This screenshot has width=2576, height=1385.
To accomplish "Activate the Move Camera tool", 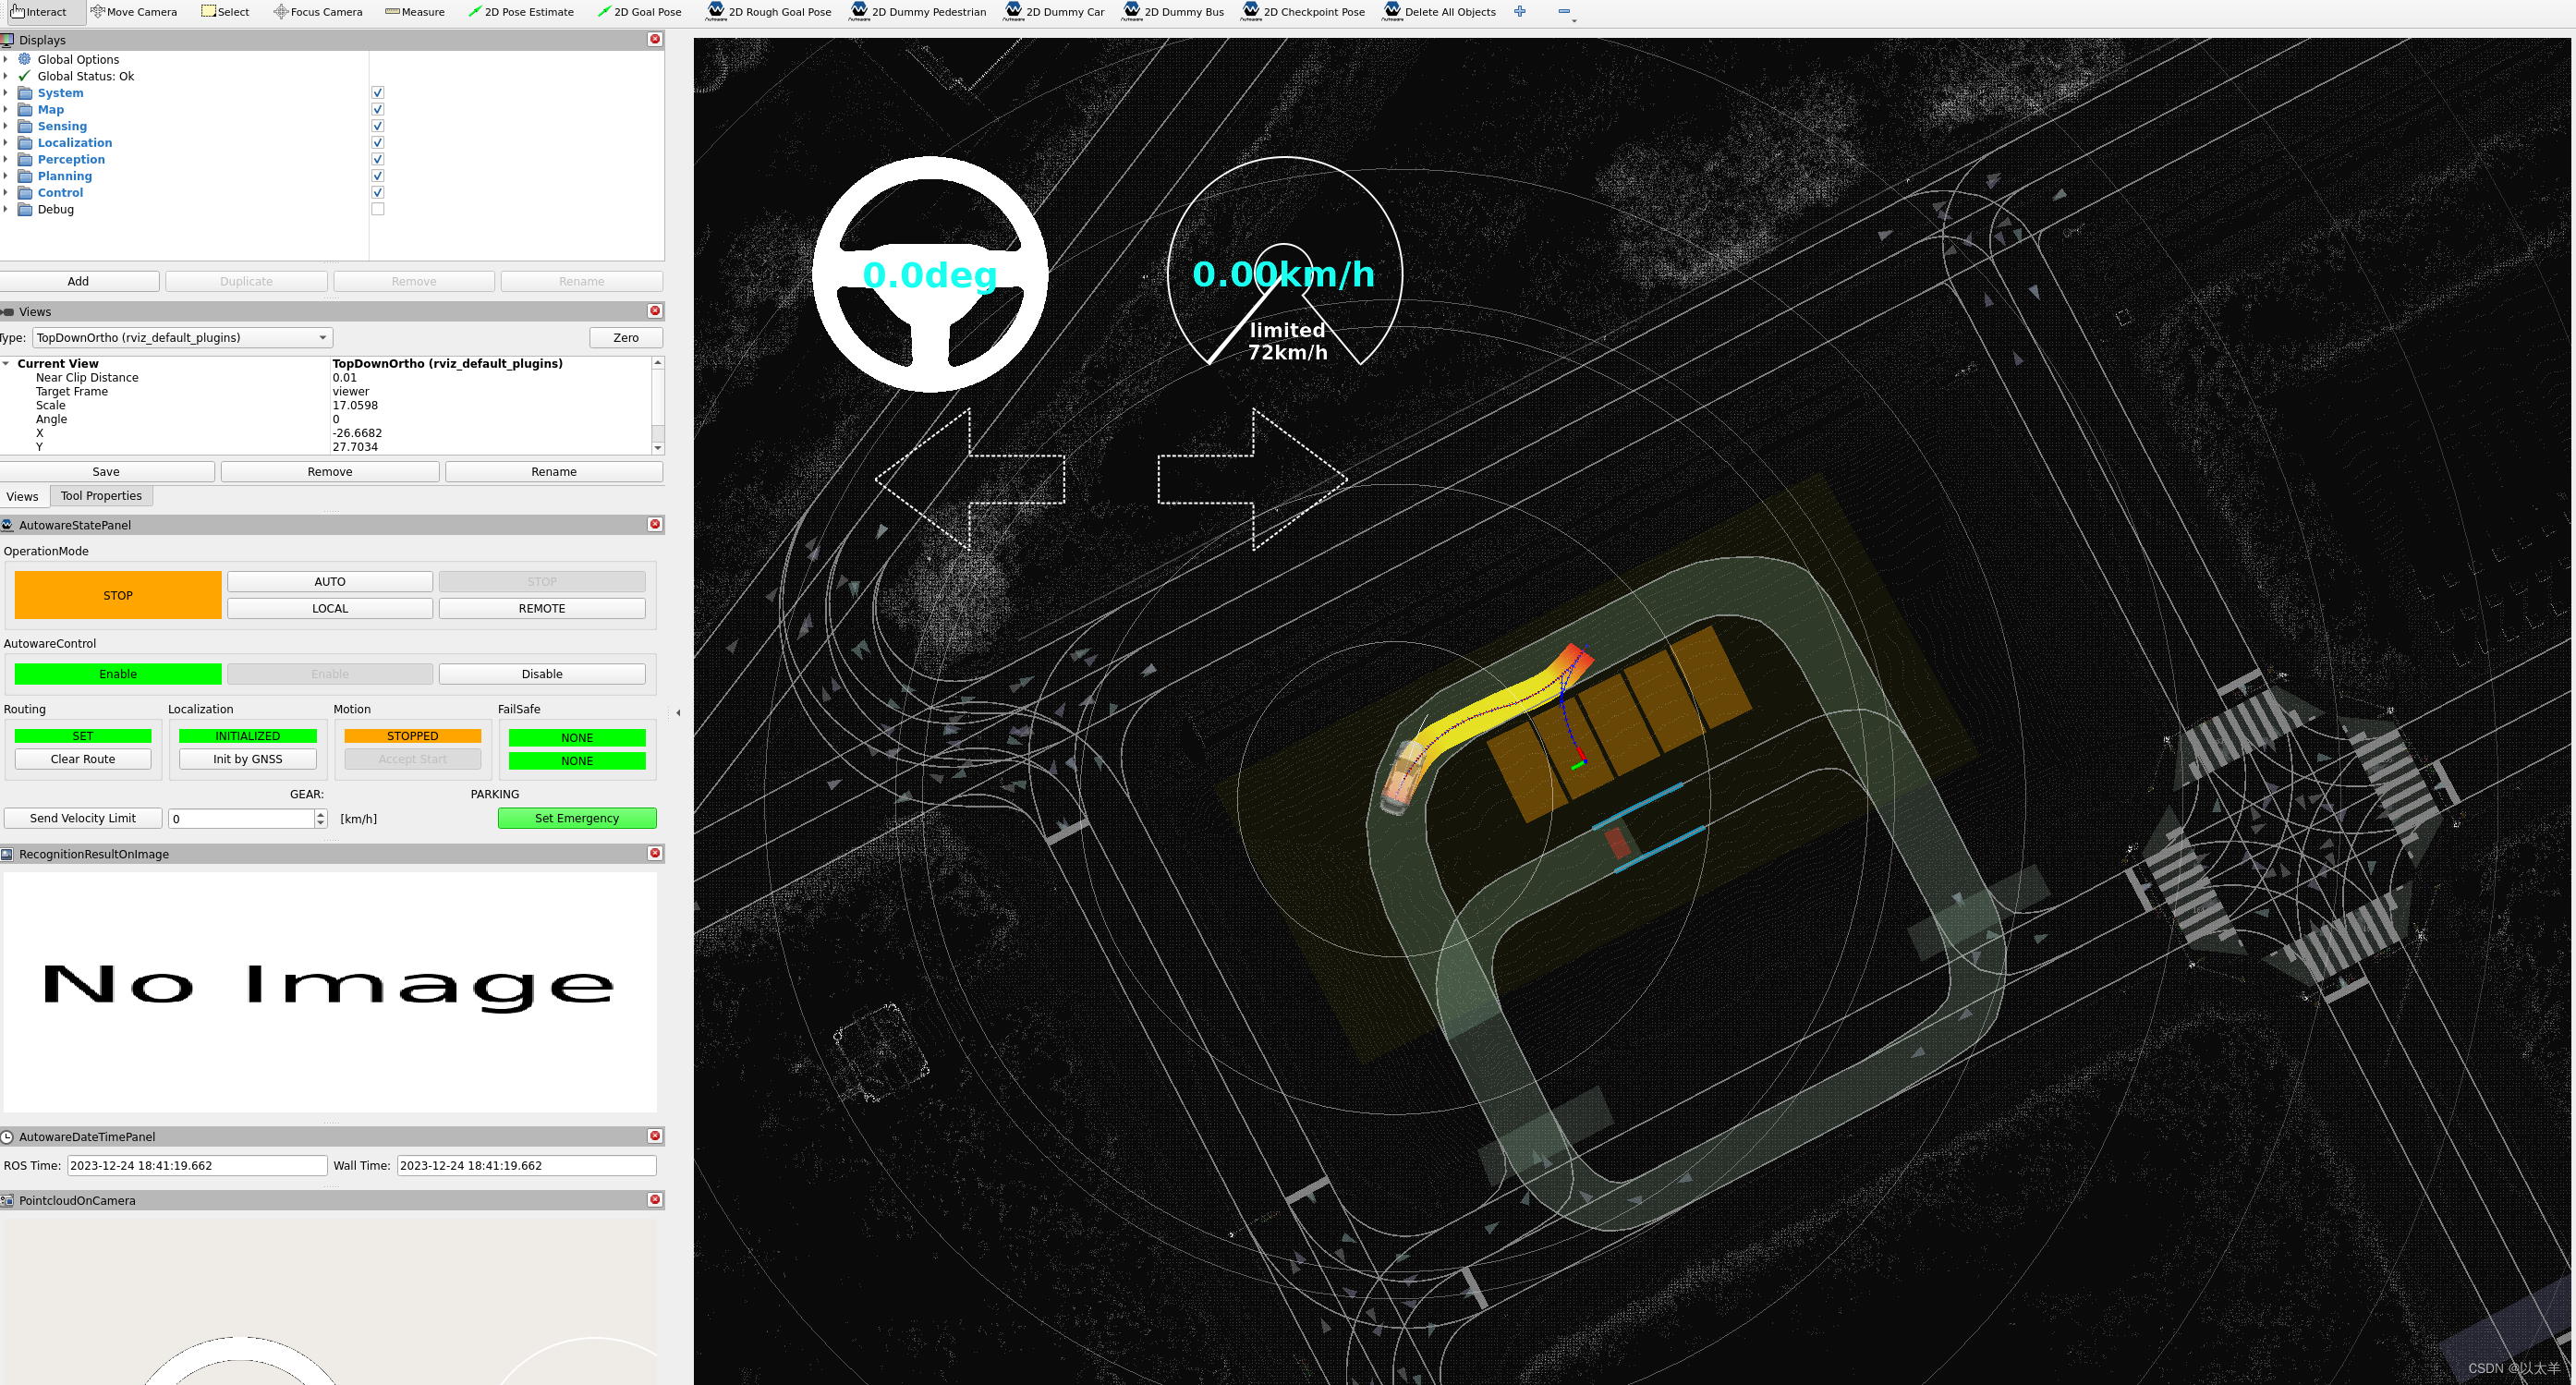I will [x=133, y=12].
